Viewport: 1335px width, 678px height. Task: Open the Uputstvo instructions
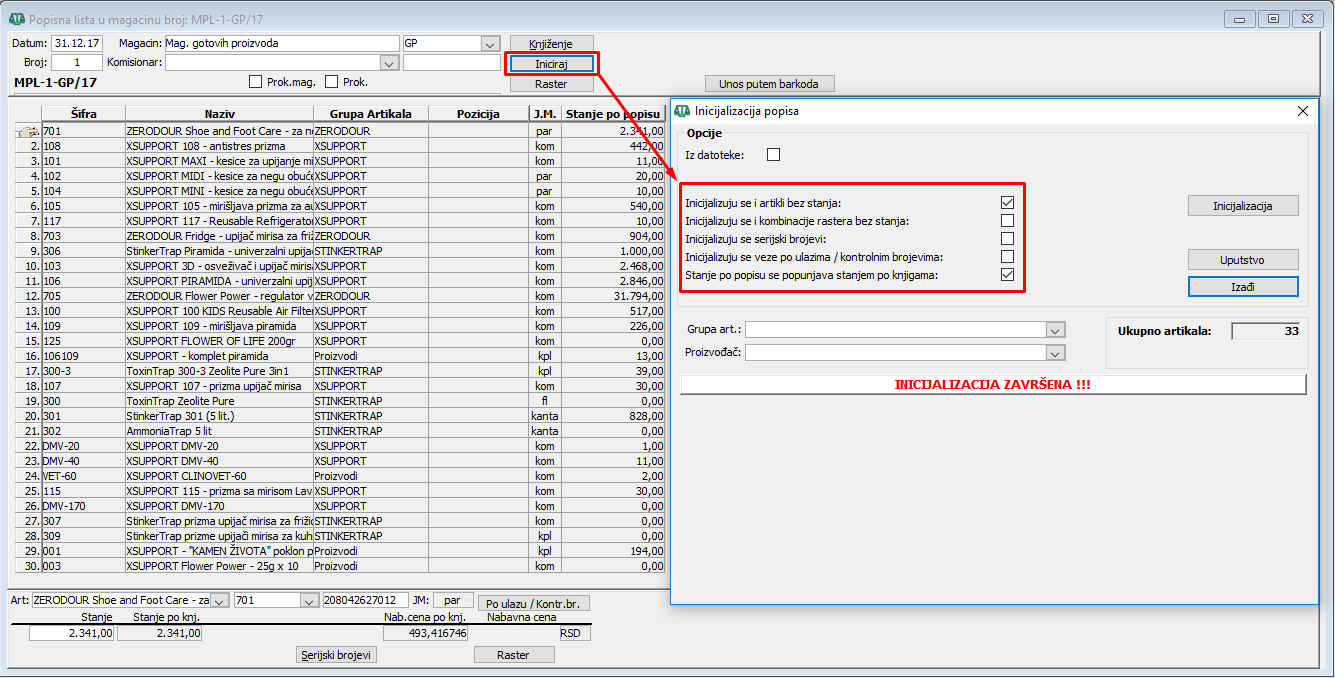1243,260
